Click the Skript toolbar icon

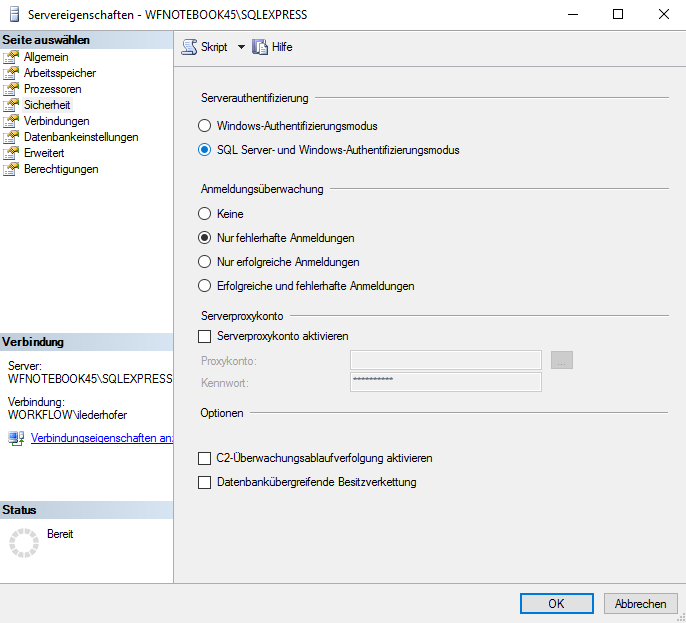[189, 47]
